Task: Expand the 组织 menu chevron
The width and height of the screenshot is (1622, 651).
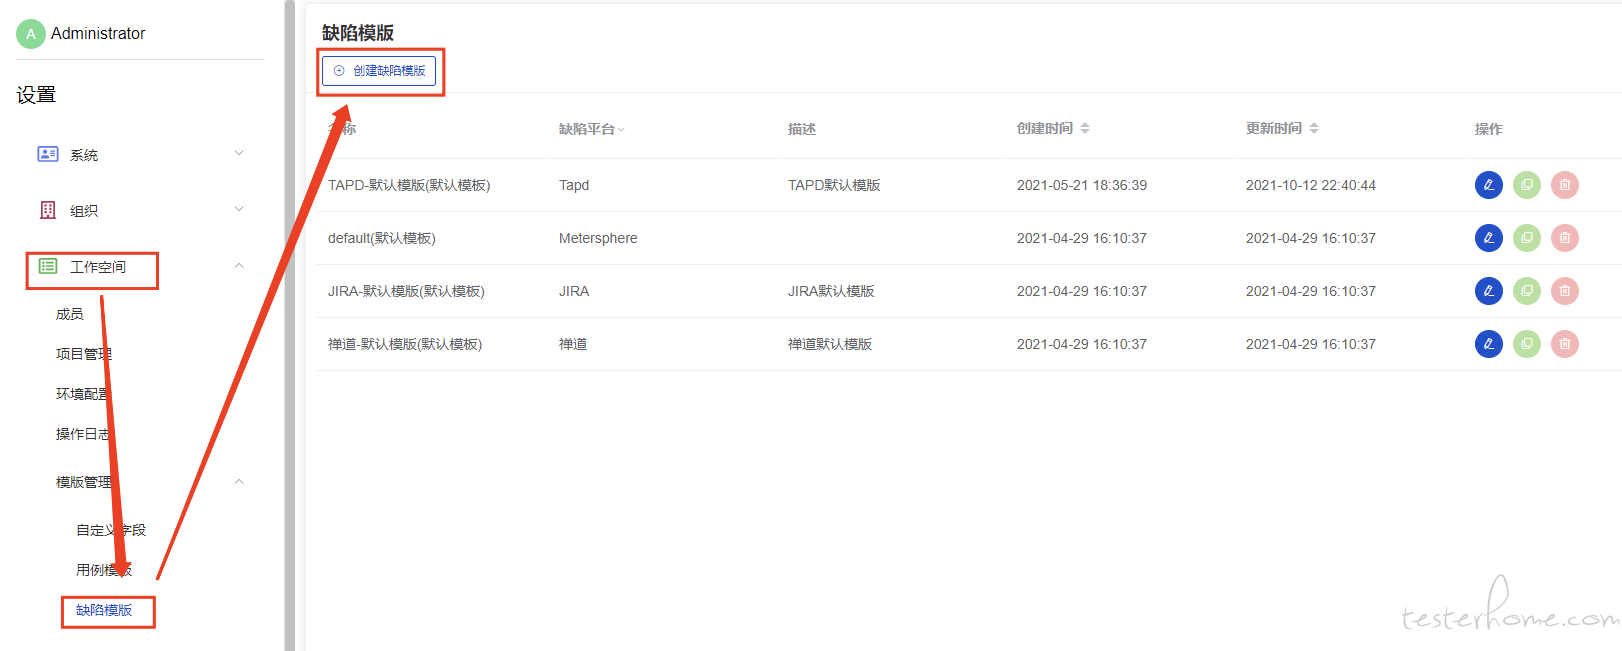Action: click(239, 209)
